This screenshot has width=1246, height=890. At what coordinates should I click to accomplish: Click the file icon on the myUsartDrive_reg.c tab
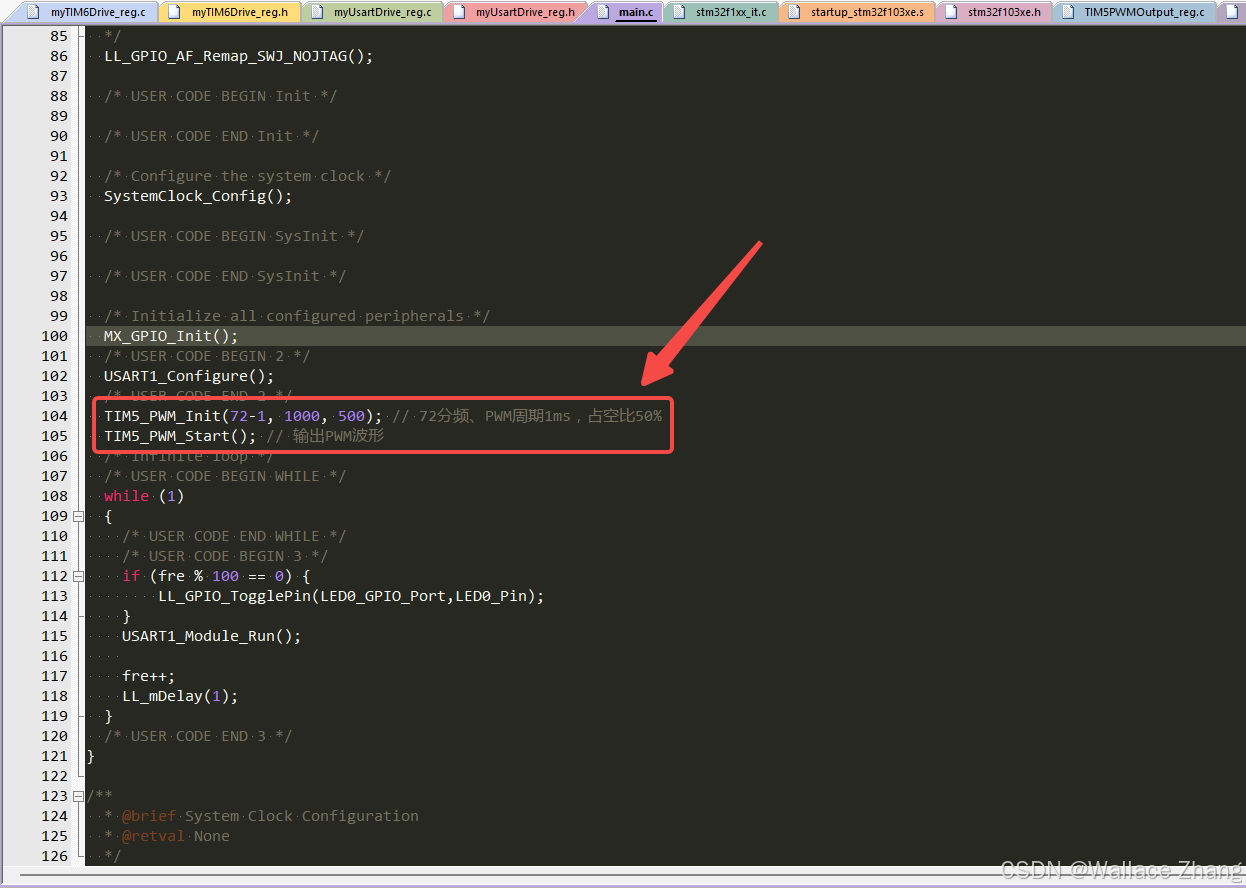coord(318,12)
